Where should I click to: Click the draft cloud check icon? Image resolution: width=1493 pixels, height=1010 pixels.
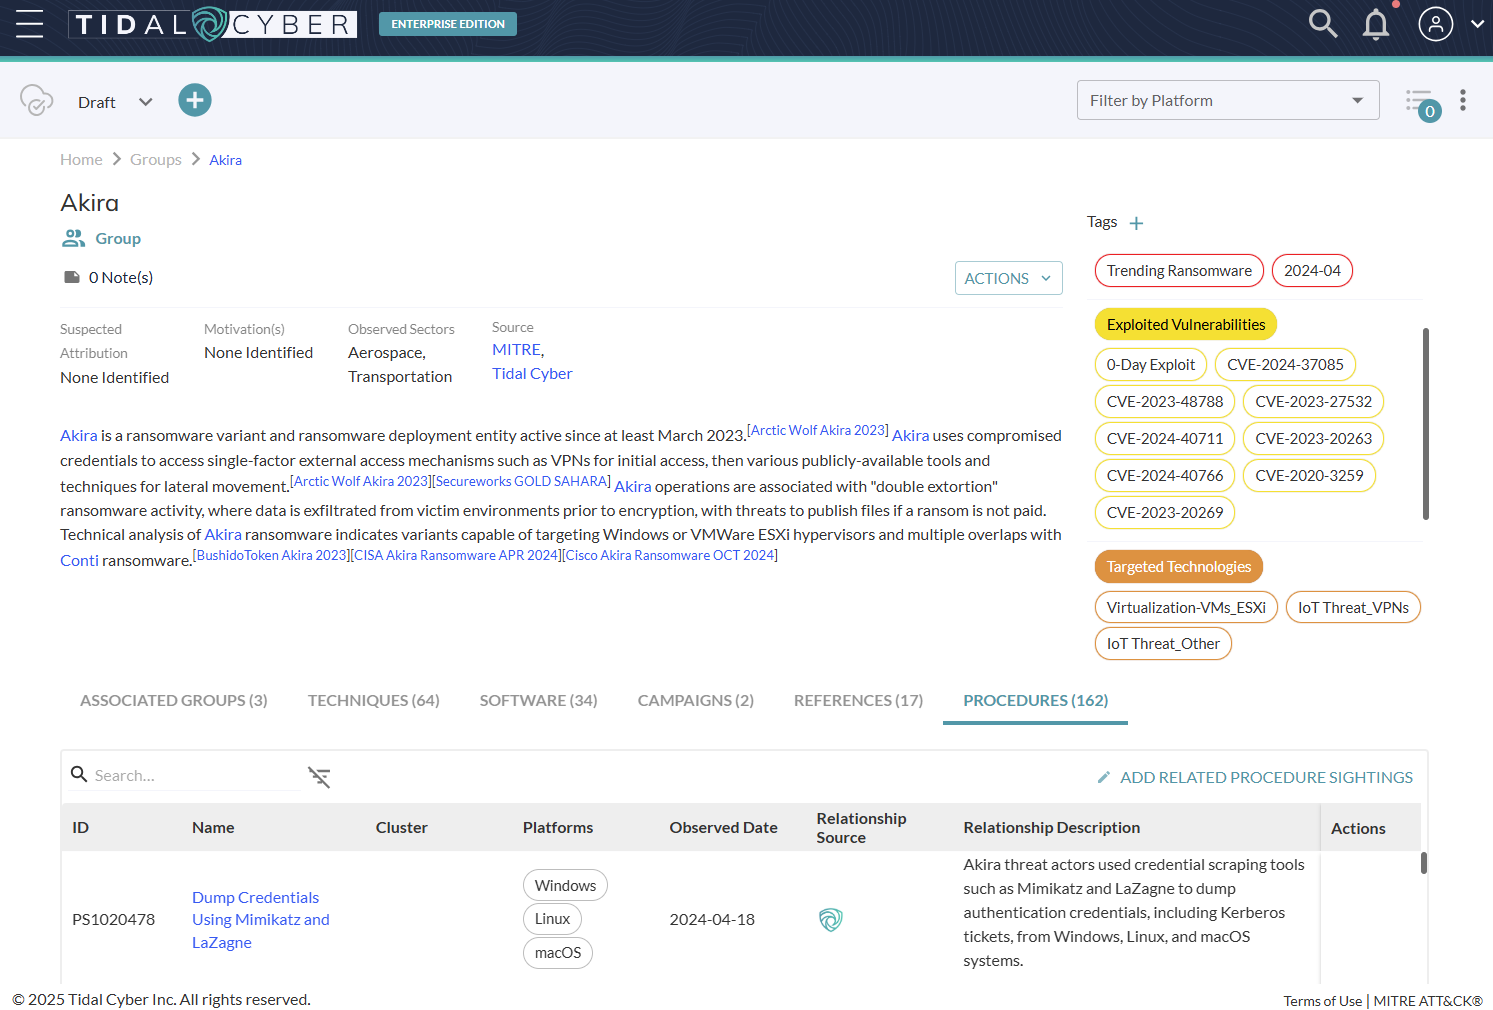click(36, 100)
